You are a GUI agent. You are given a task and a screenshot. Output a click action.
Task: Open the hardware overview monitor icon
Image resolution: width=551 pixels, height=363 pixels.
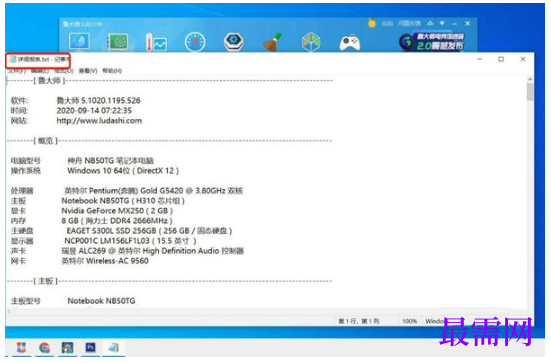pos(79,42)
